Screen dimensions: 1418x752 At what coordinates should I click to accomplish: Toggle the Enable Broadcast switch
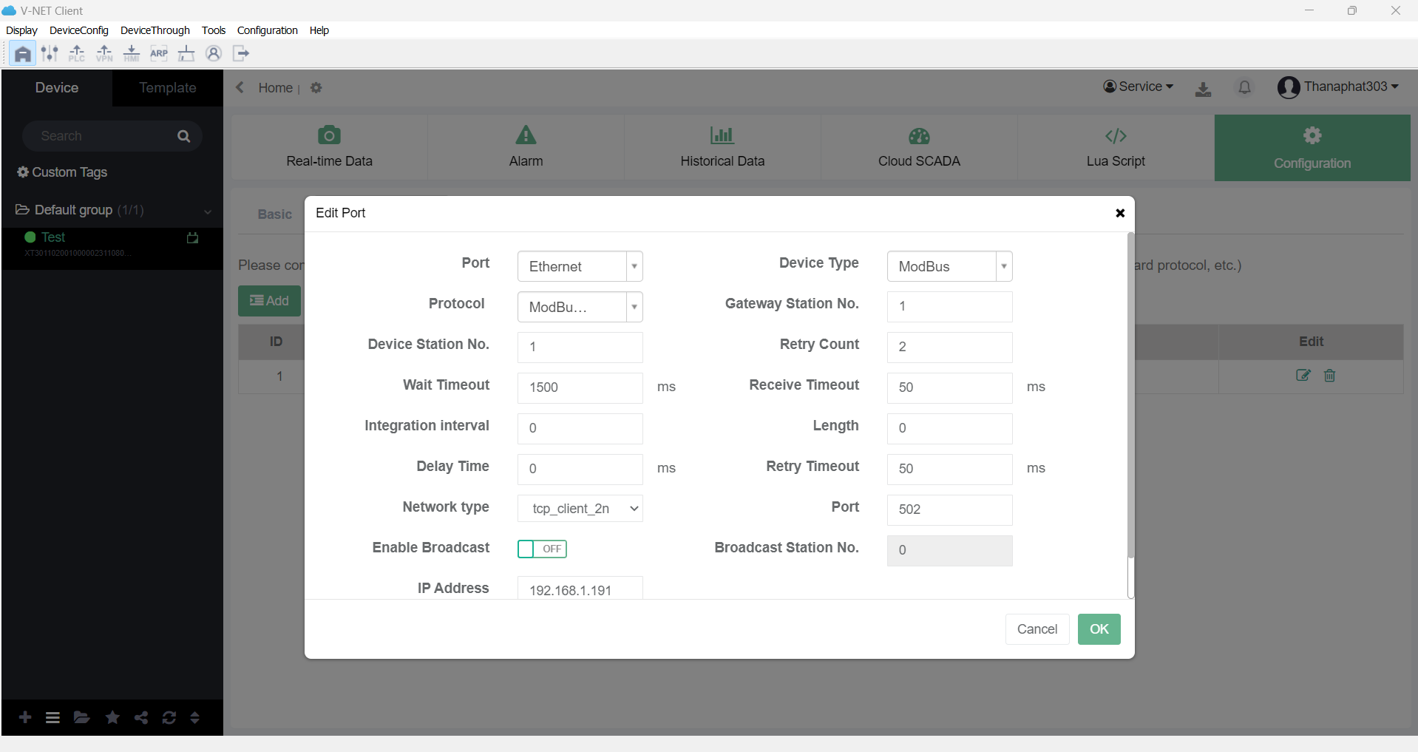pos(542,549)
